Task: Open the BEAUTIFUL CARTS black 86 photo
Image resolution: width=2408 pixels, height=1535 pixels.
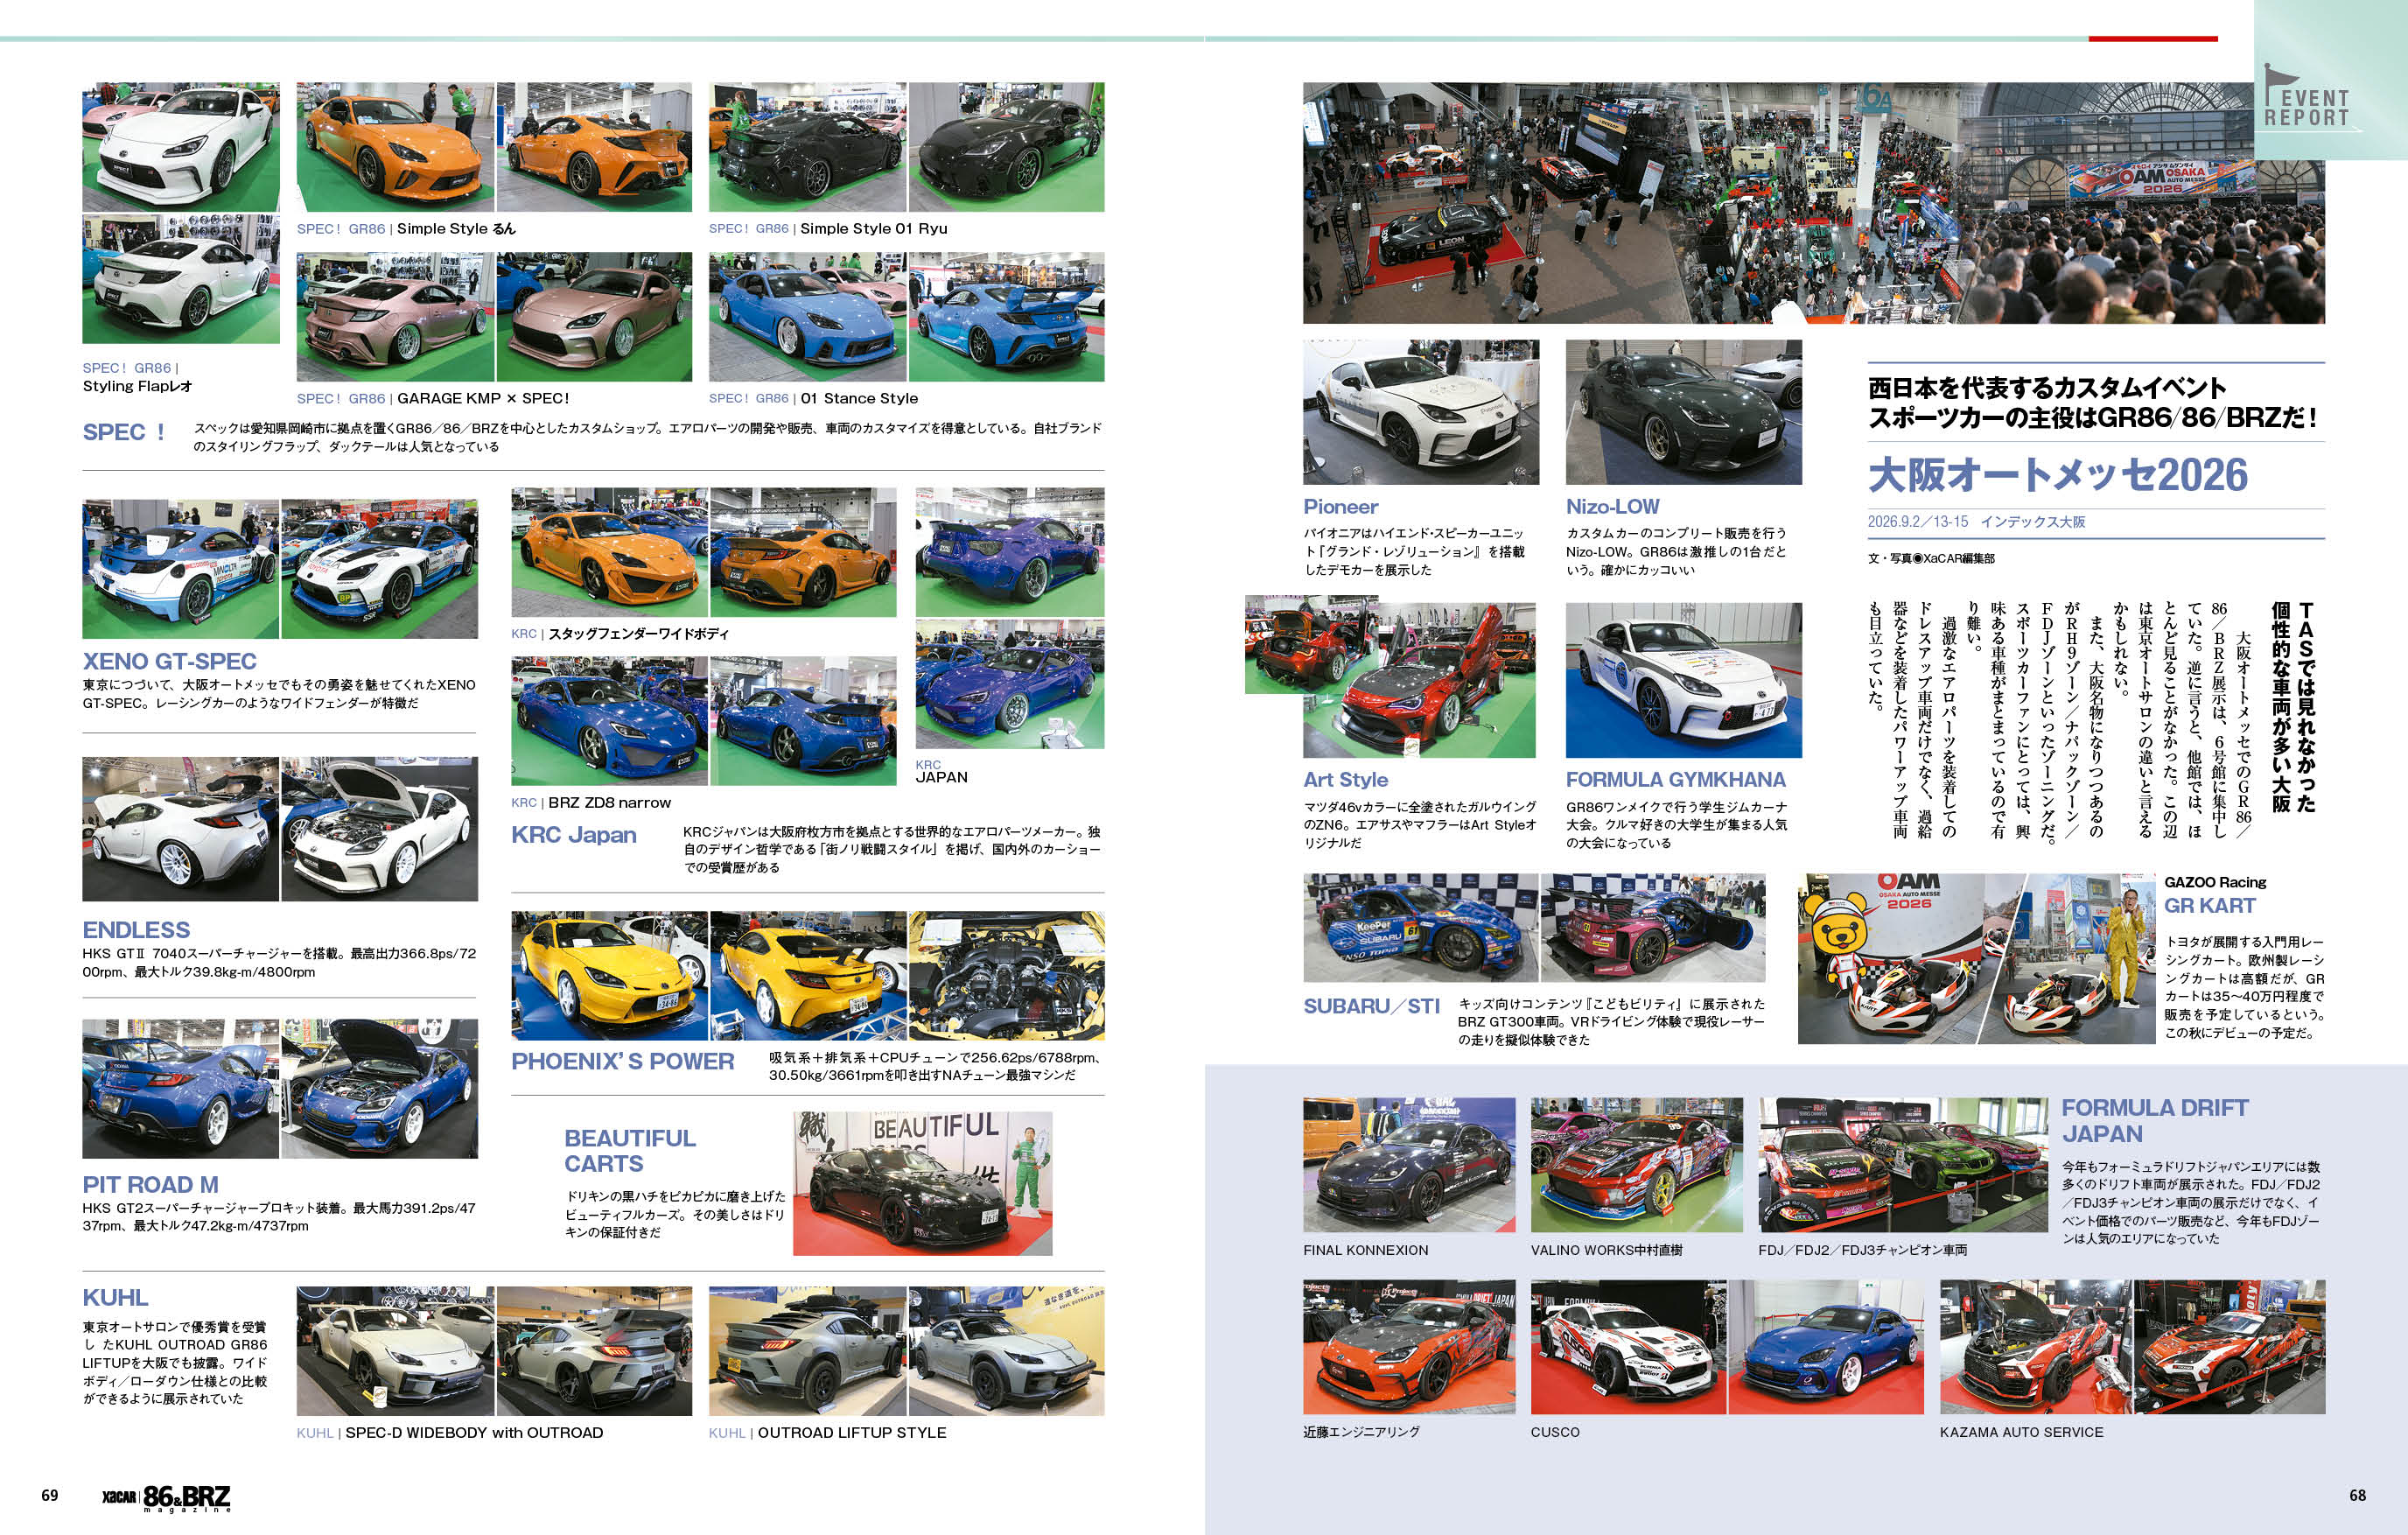Action: [x=921, y=1183]
